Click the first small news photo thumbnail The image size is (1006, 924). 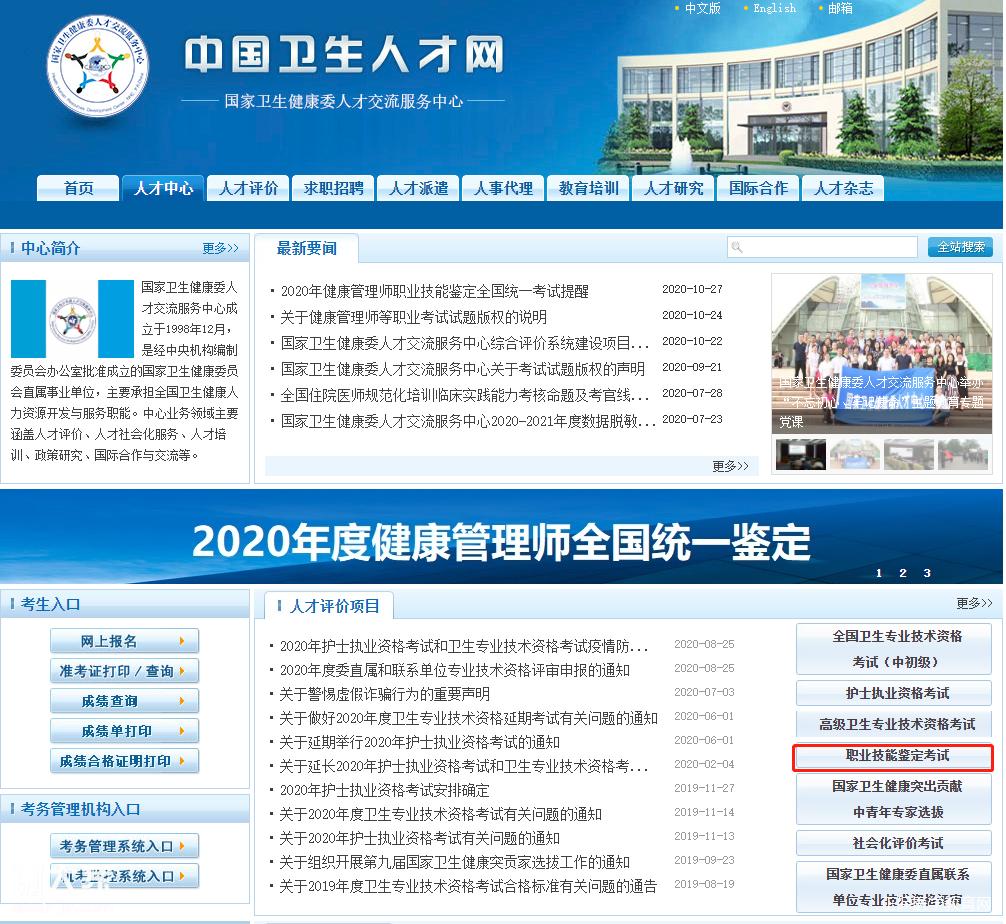[x=801, y=454]
